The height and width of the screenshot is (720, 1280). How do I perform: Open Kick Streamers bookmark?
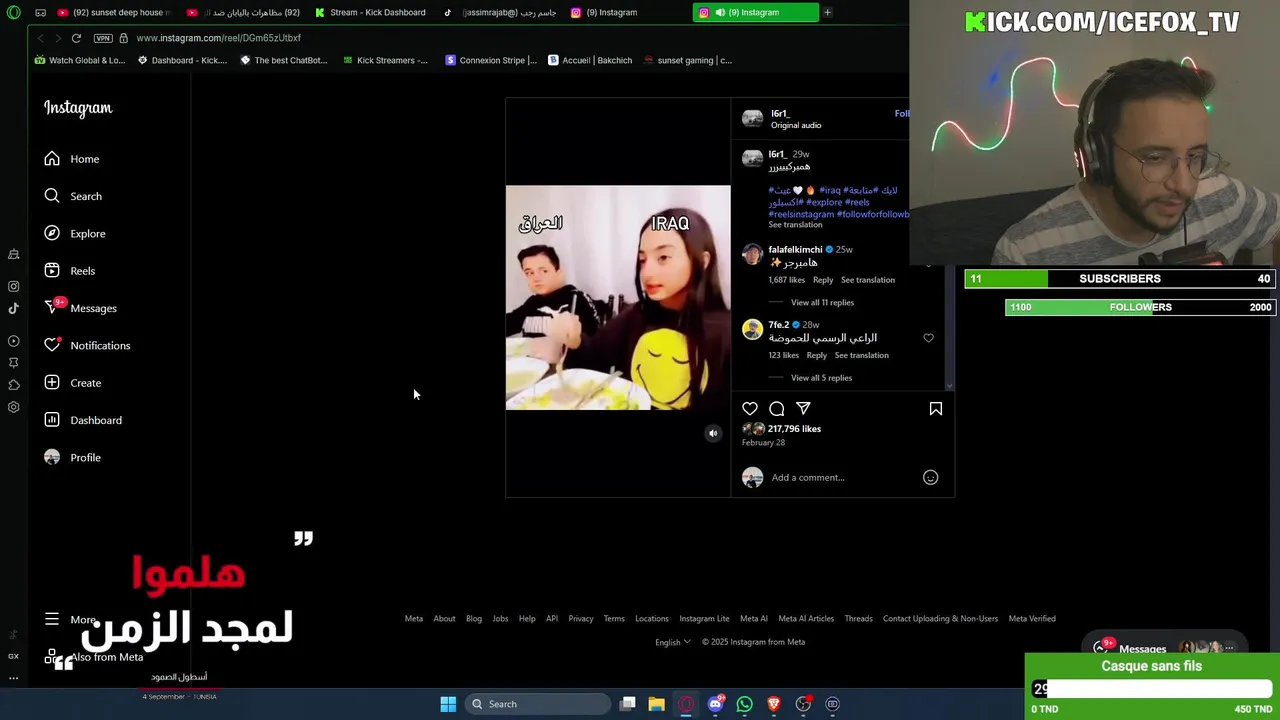[x=385, y=60]
